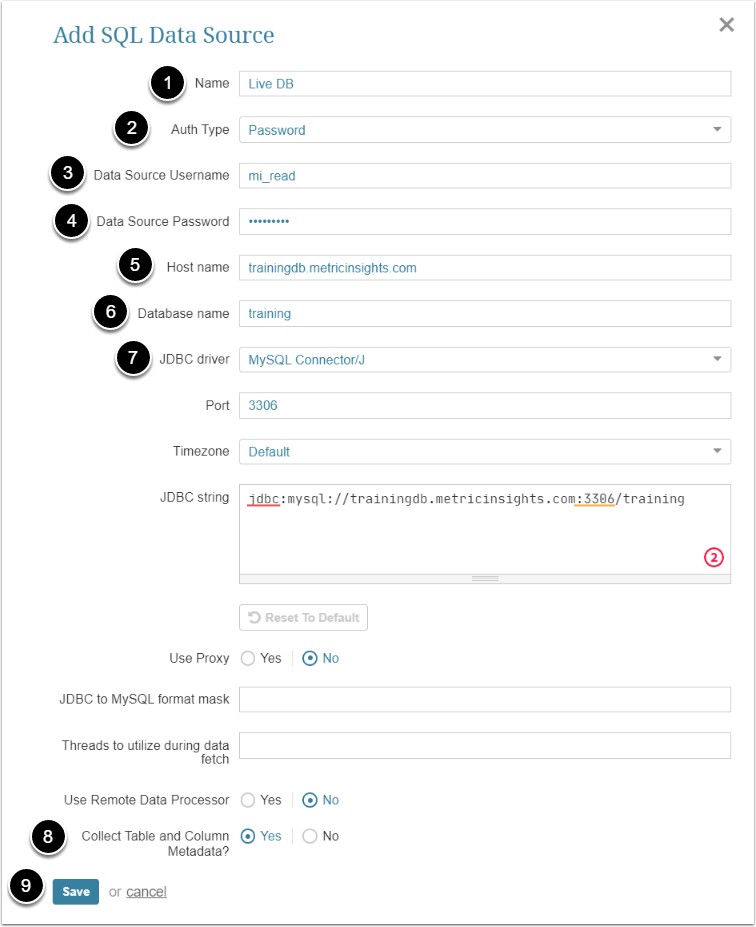Select No for Collect Table and Column Metadata

pos(310,836)
